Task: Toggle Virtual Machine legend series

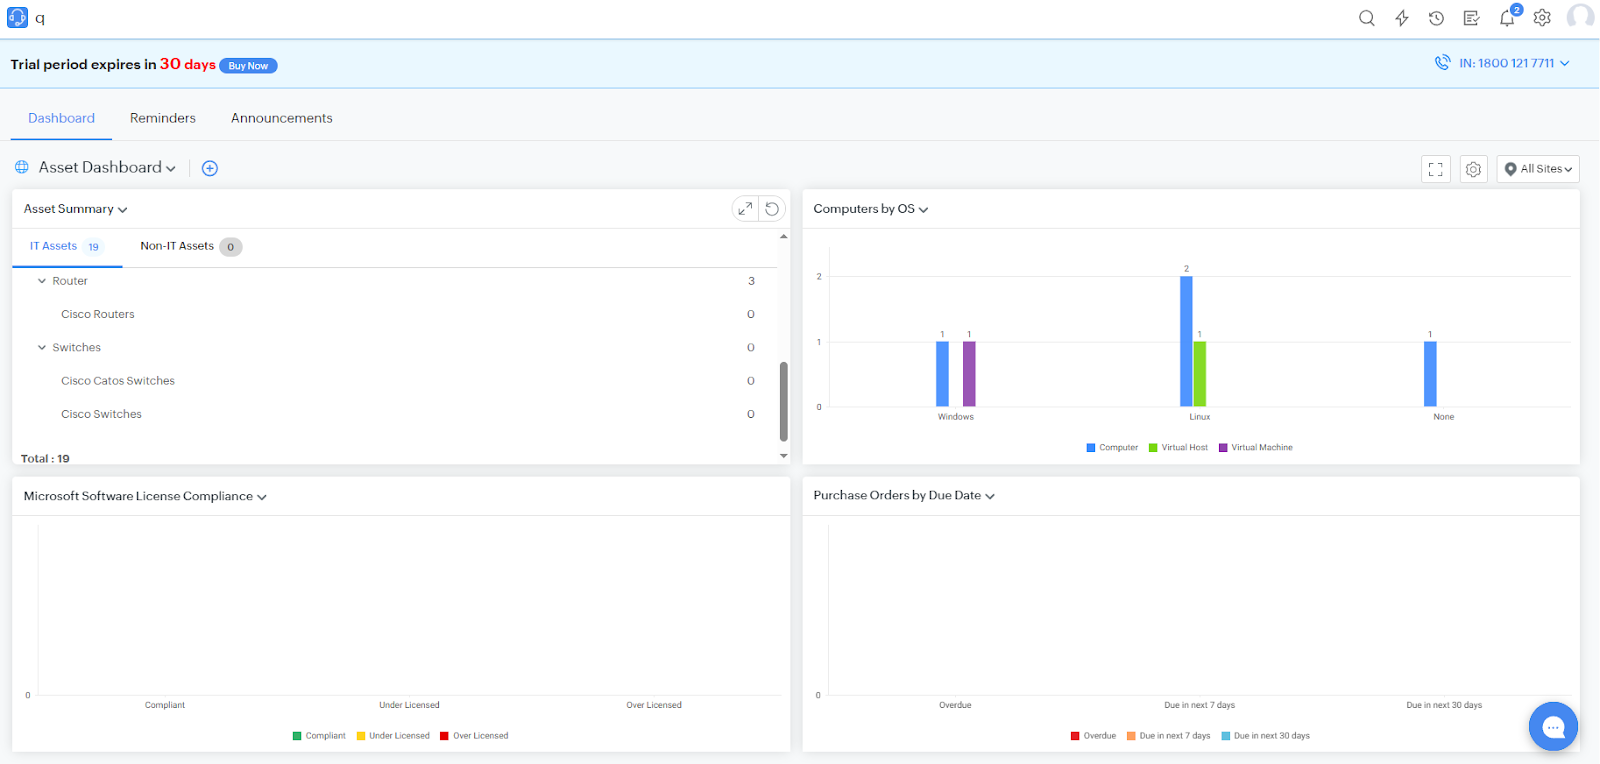Action: 1255,448
